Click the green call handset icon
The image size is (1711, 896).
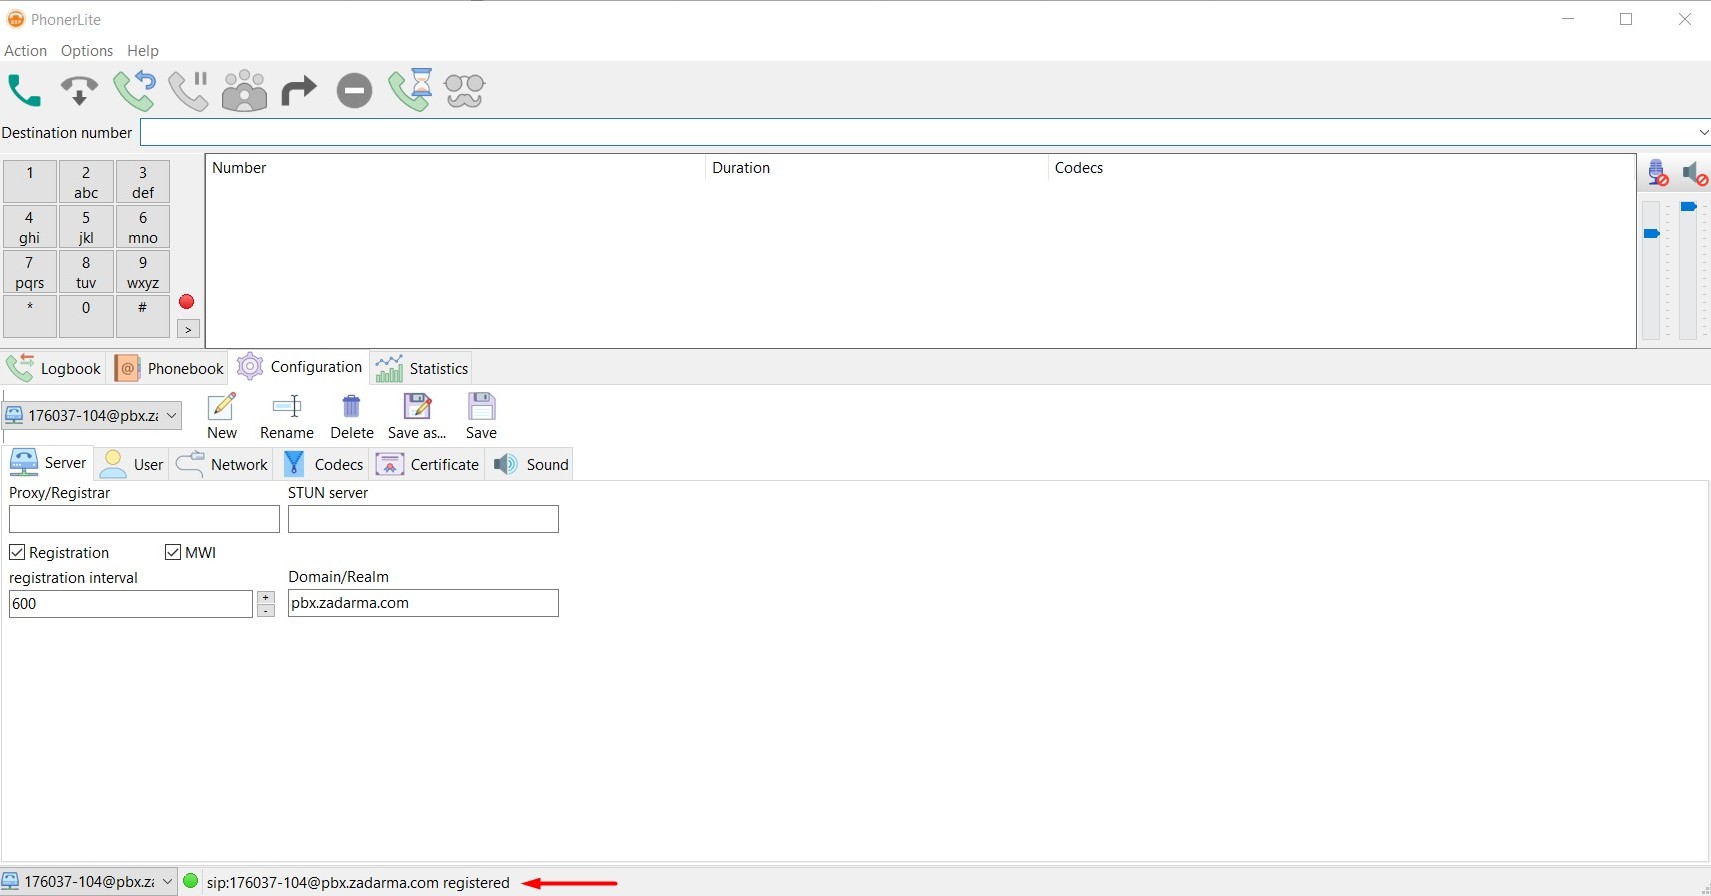point(24,91)
